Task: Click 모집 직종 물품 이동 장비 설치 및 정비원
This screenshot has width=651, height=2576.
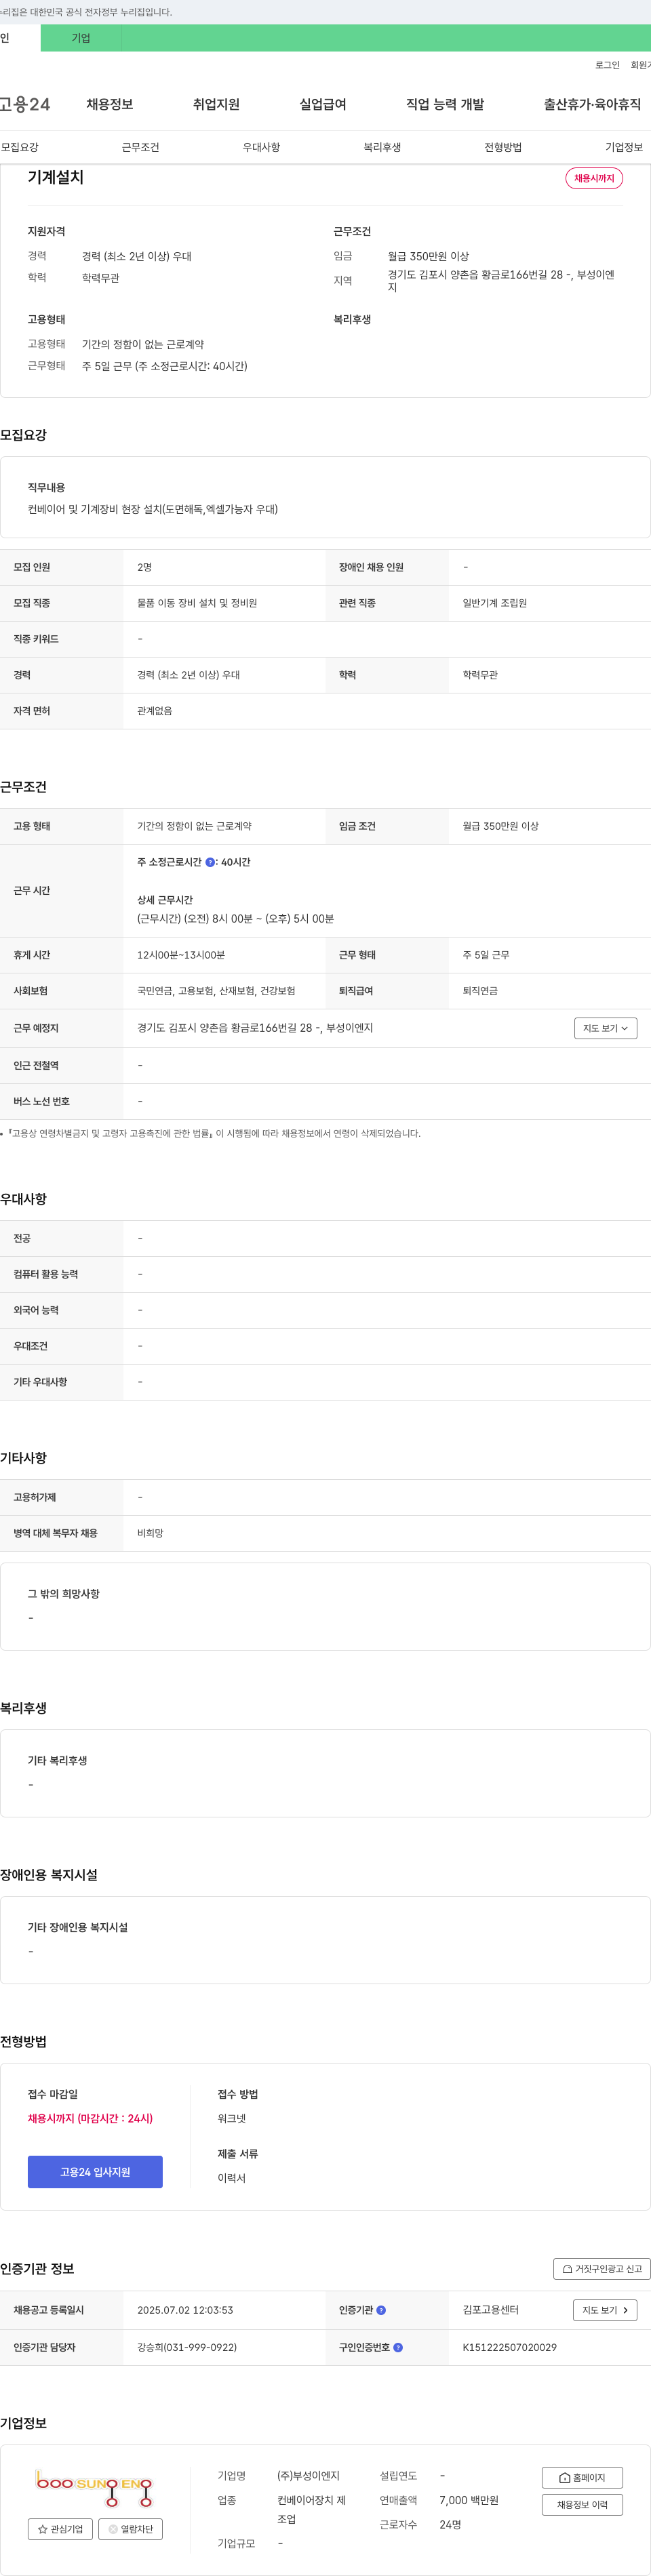Action: (x=197, y=603)
